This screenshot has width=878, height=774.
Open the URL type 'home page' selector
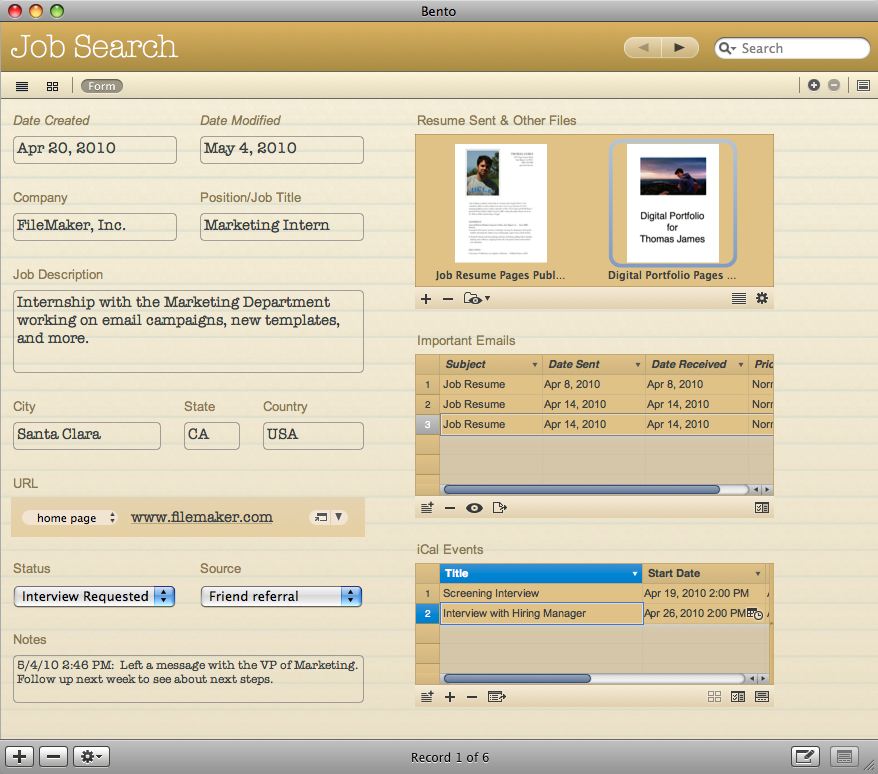pyautogui.click(x=76, y=518)
